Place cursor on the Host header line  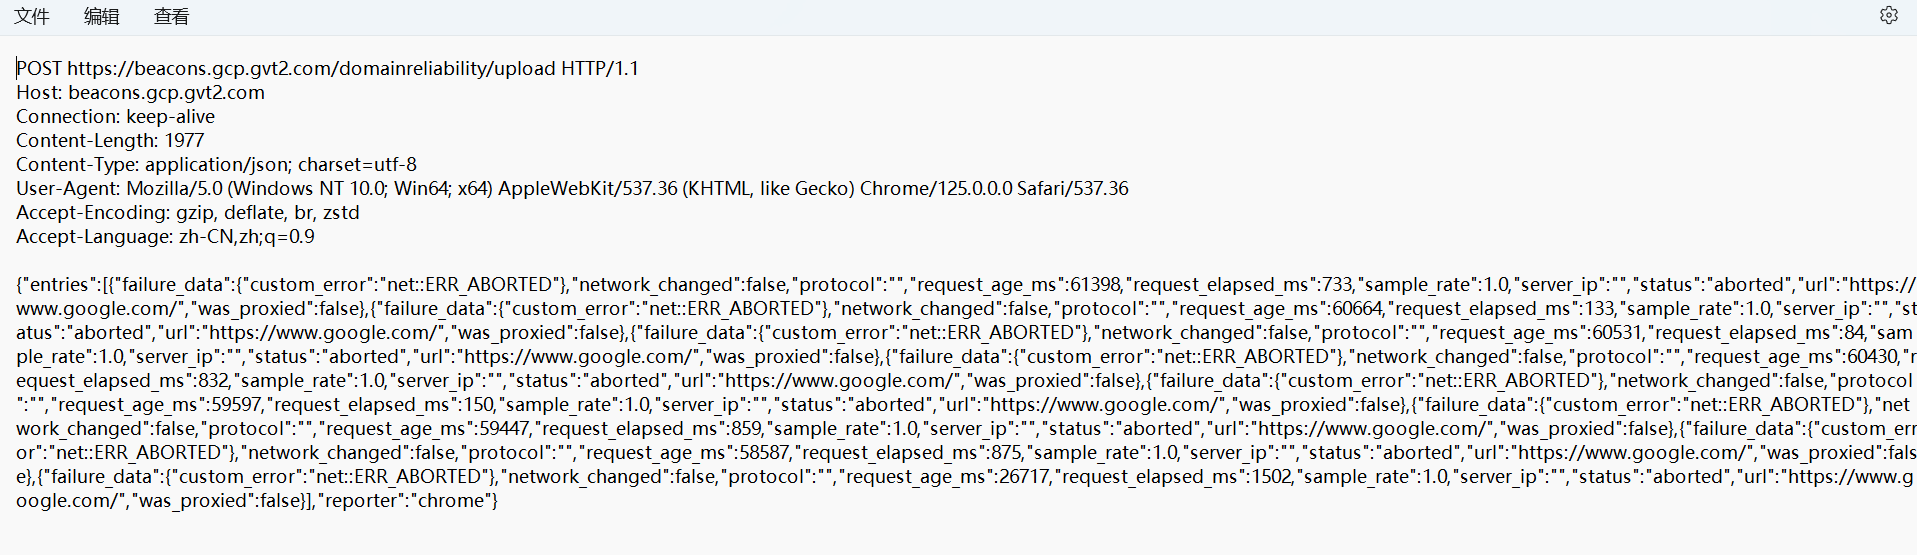141,92
